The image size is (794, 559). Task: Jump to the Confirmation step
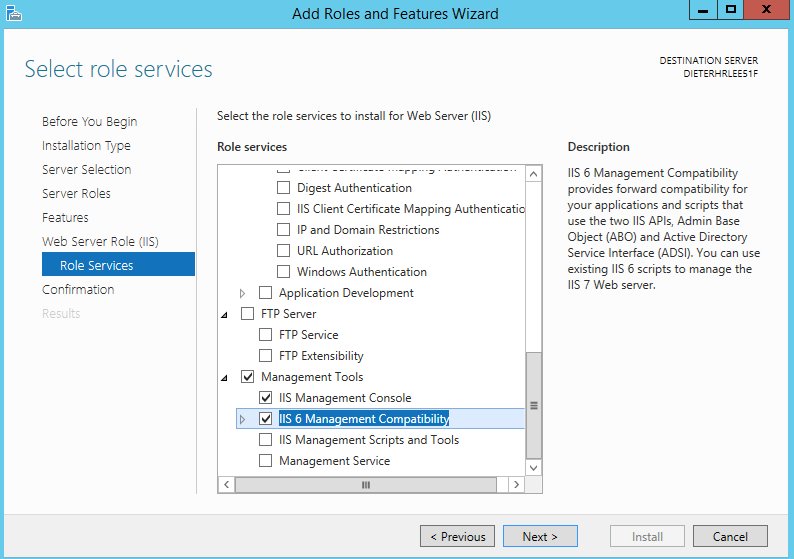point(78,290)
